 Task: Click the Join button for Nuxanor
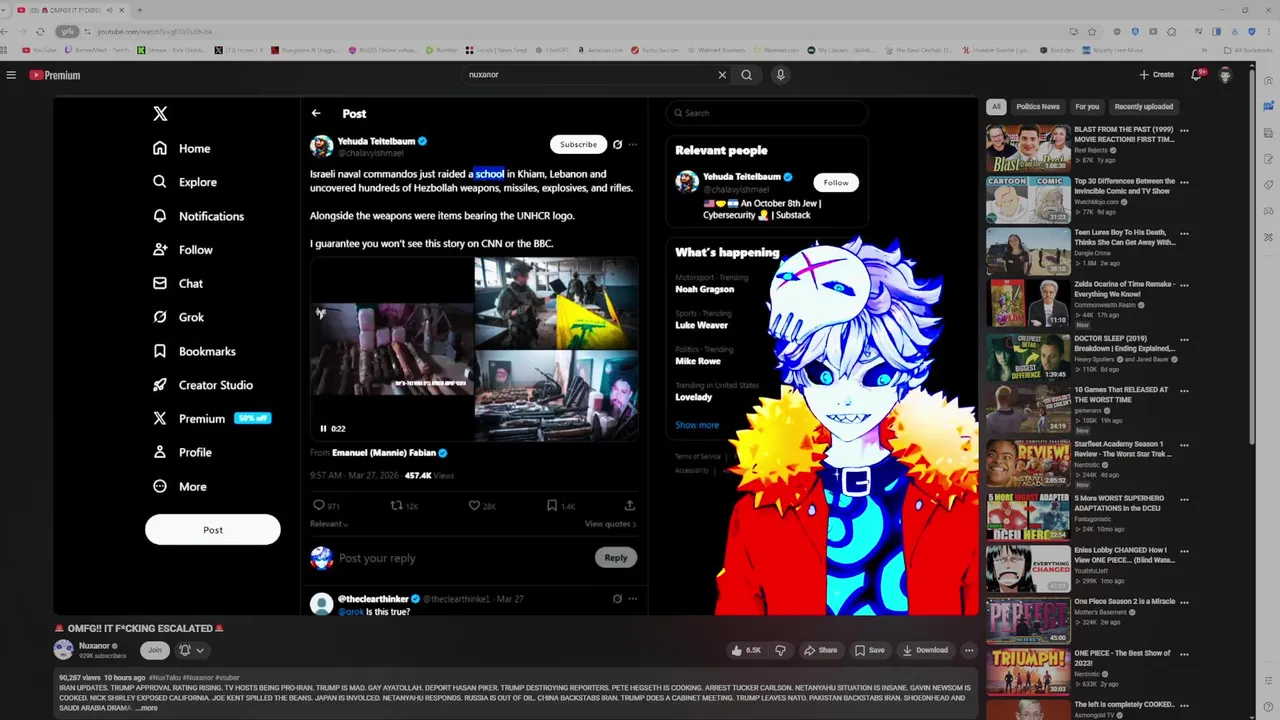154,650
